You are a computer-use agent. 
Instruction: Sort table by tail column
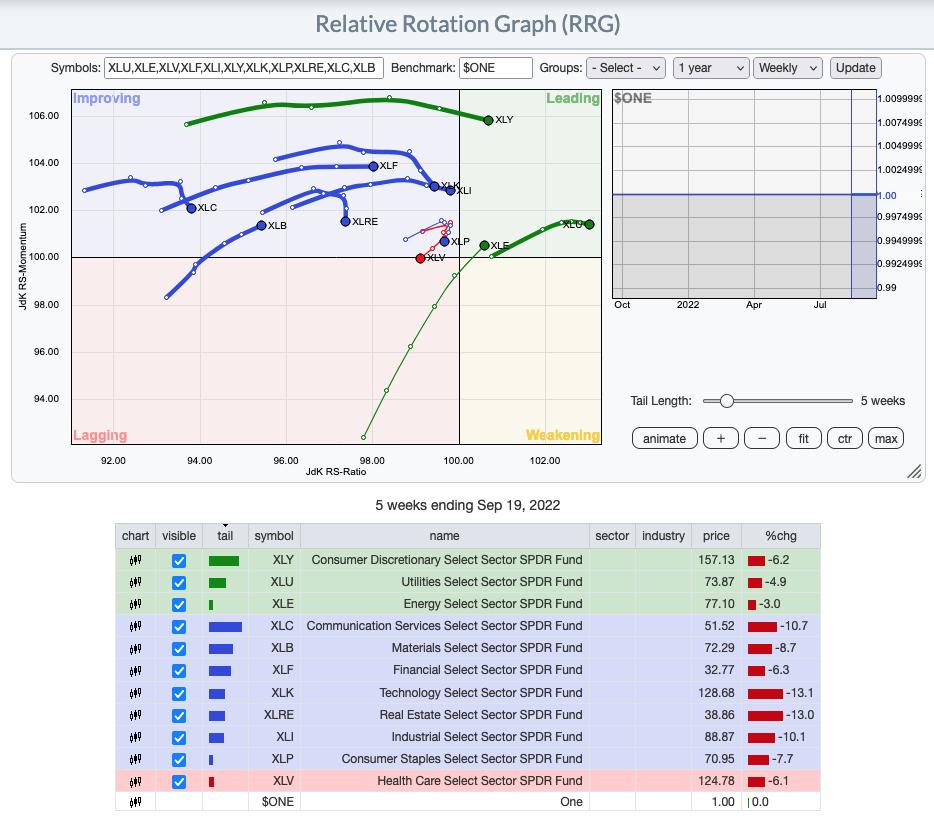pyautogui.click(x=225, y=536)
